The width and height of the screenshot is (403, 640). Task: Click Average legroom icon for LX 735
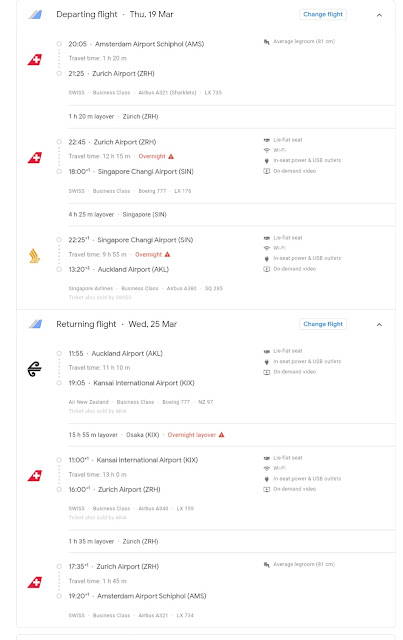click(267, 42)
